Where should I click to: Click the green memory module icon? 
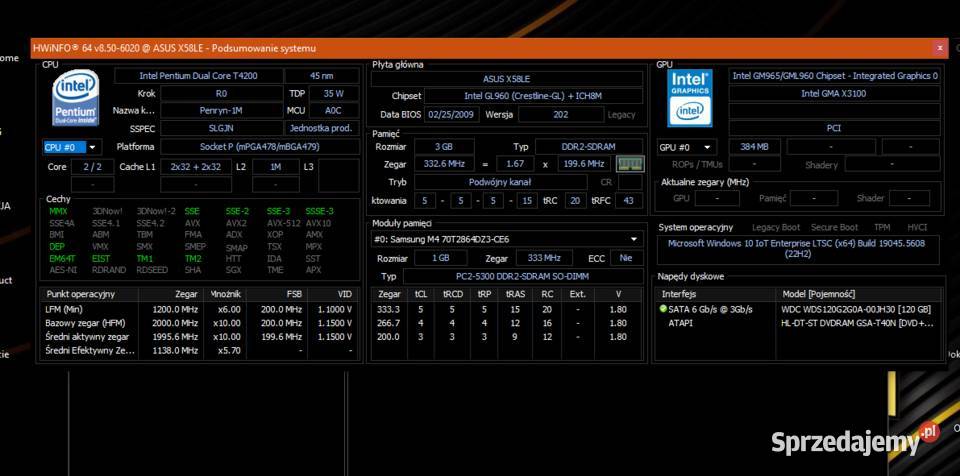[x=629, y=164]
